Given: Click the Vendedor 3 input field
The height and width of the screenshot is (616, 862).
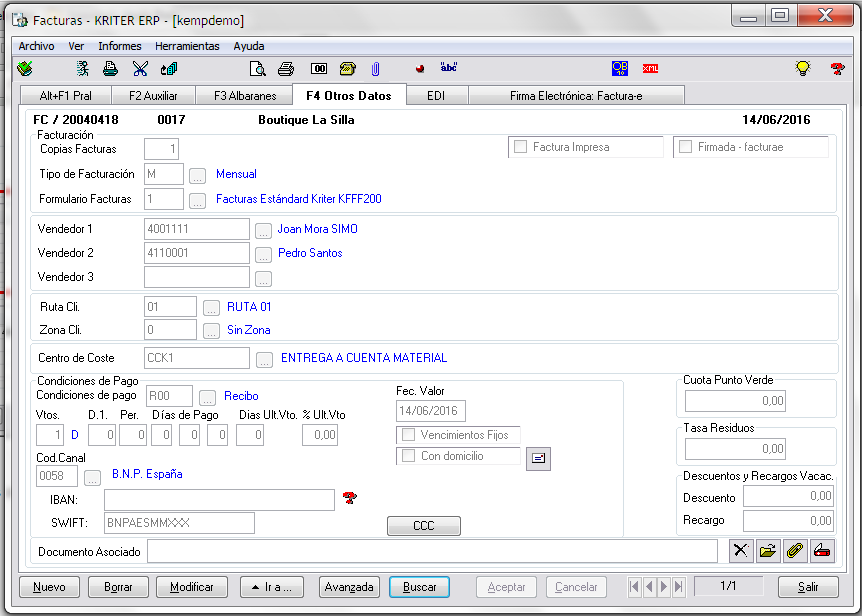Looking at the screenshot, I should click(197, 277).
